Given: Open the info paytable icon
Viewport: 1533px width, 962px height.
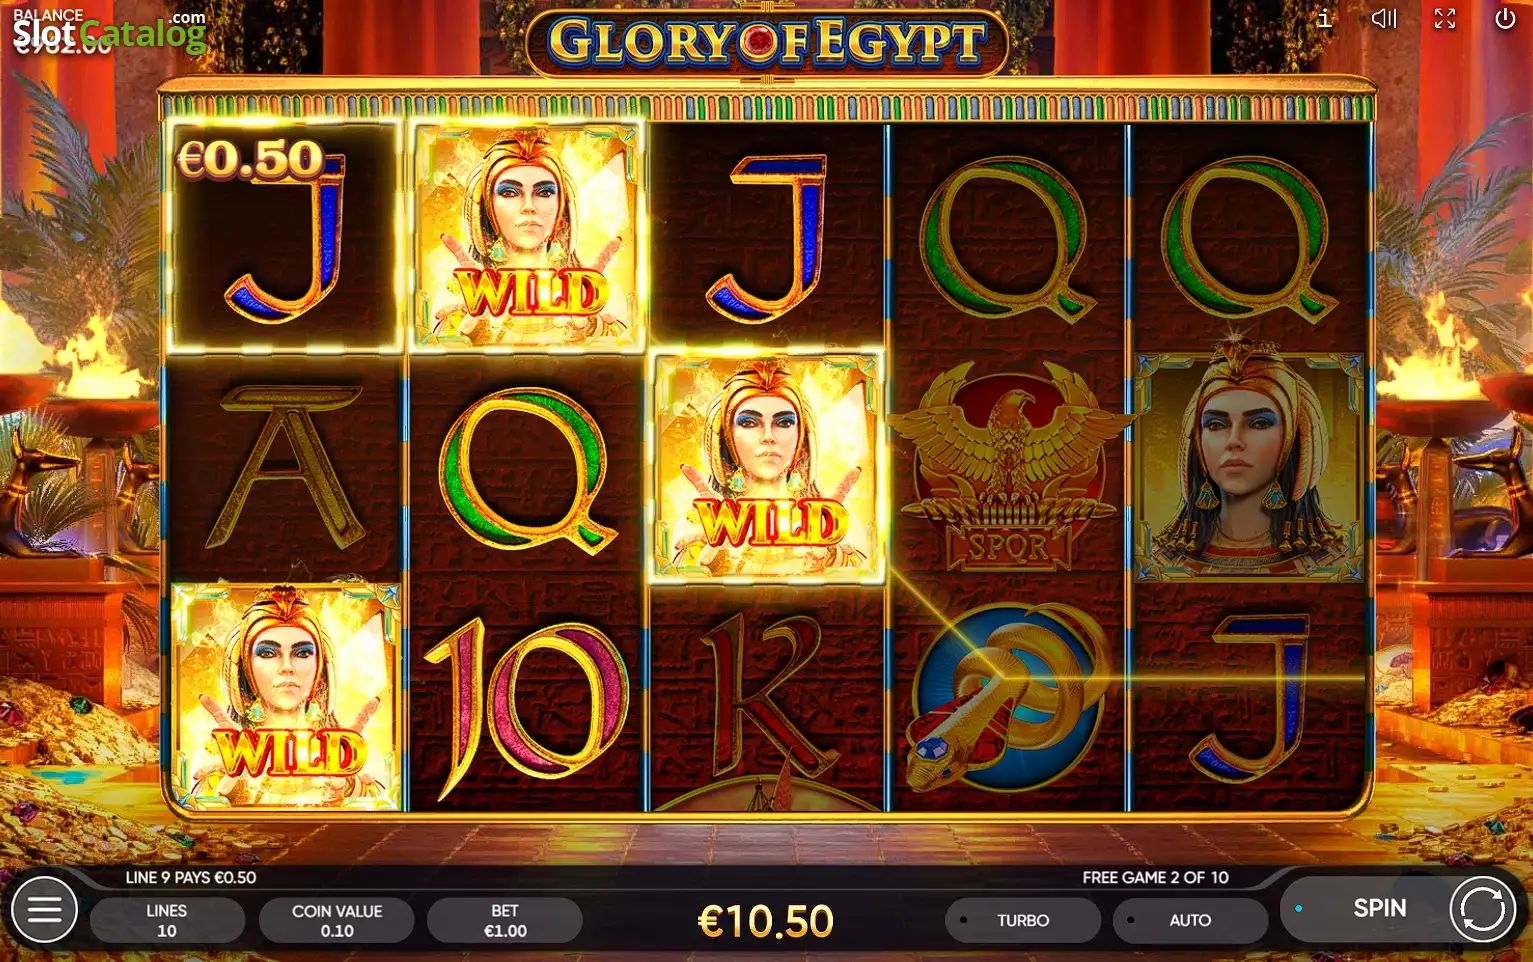Looking at the screenshot, I should point(1325,19).
